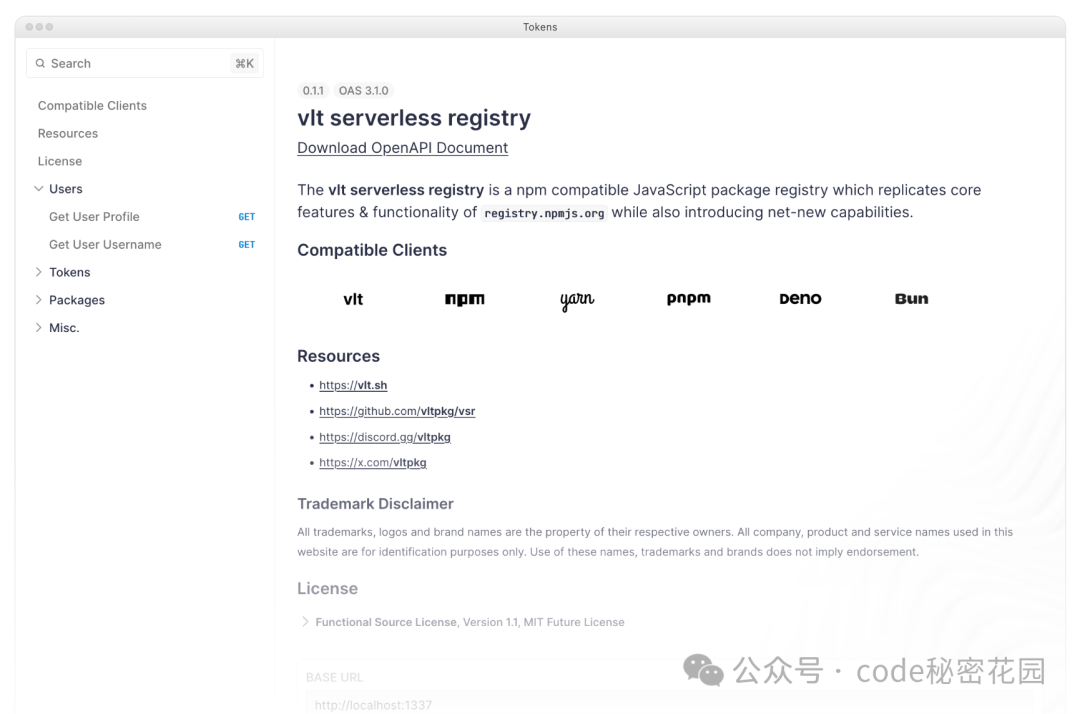Click Download OpenAPI Document link
Screen dimensions: 1080x714
(x=402, y=148)
